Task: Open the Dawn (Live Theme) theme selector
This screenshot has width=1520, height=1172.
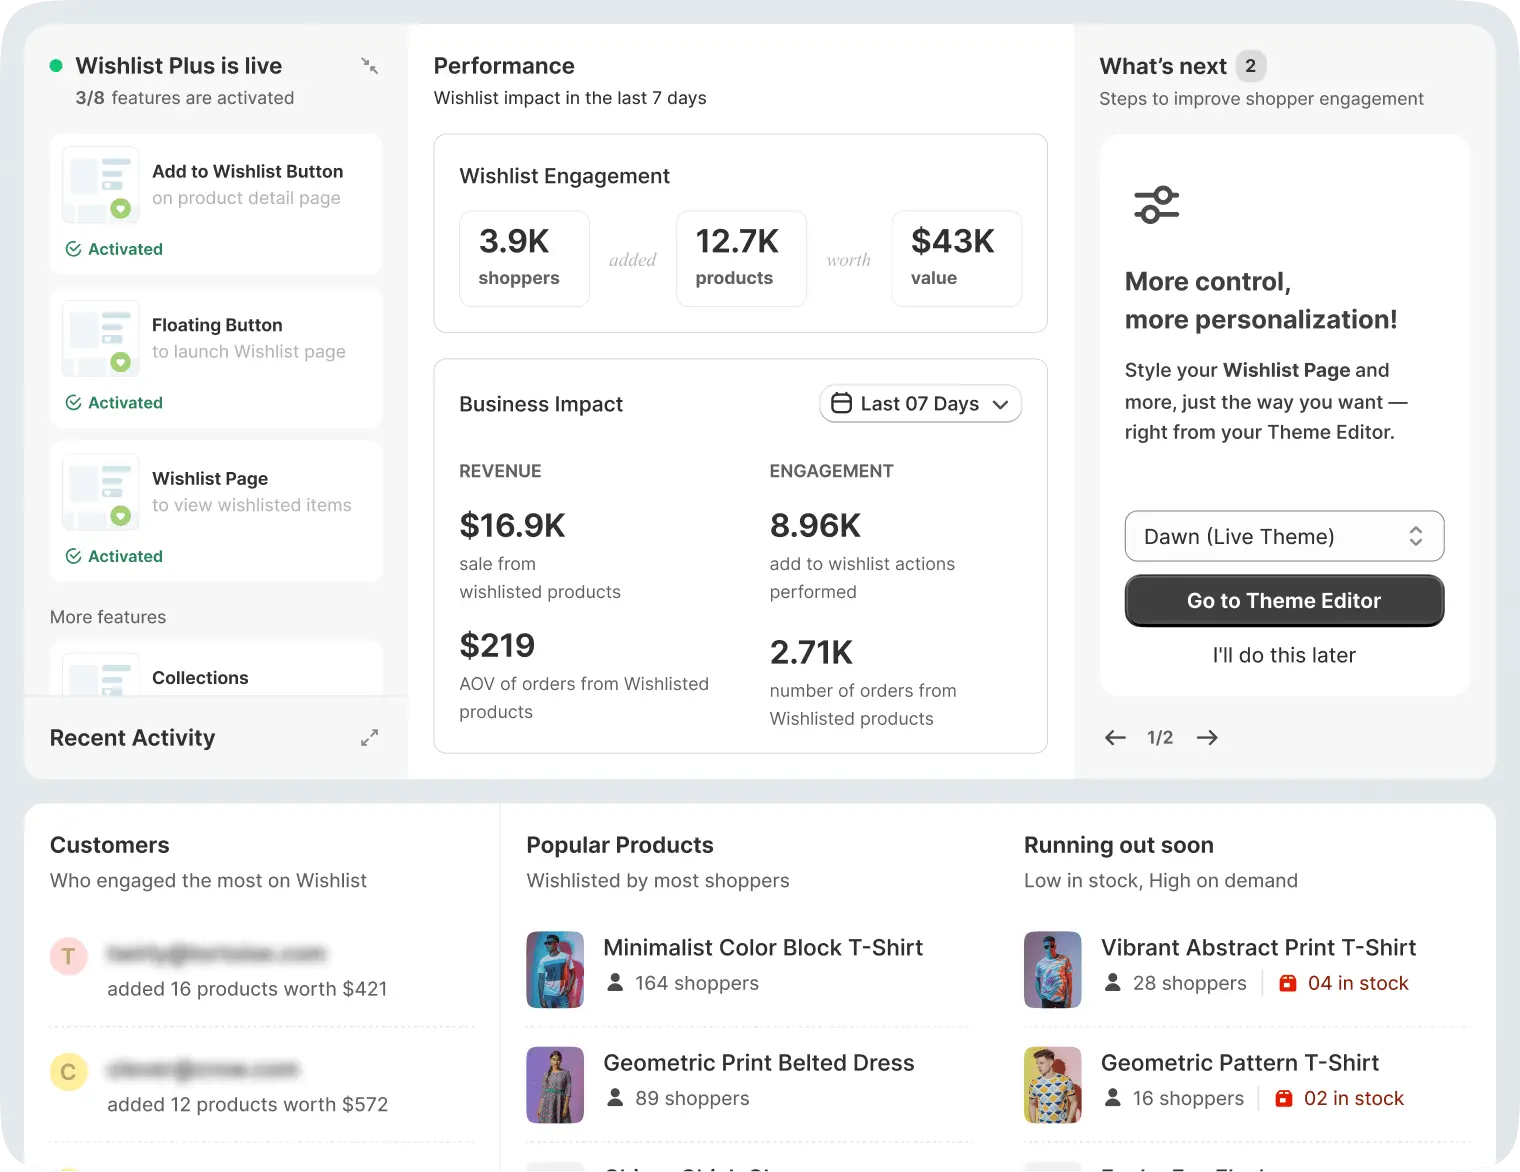Action: tap(1284, 536)
